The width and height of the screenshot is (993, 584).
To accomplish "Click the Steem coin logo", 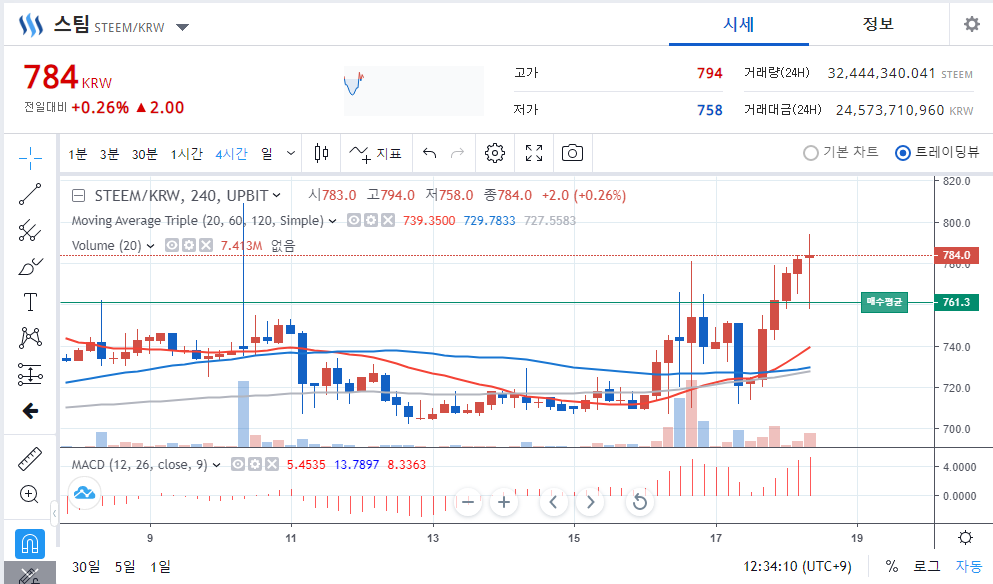I will pyautogui.click(x=30, y=25).
